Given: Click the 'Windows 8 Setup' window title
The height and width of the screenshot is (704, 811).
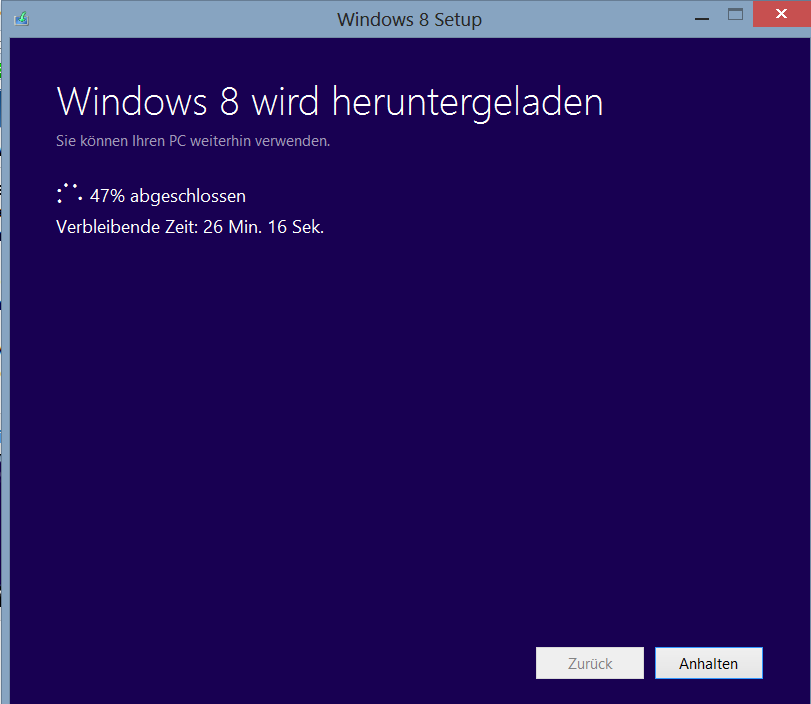Looking at the screenshot, I should [409, 20].
